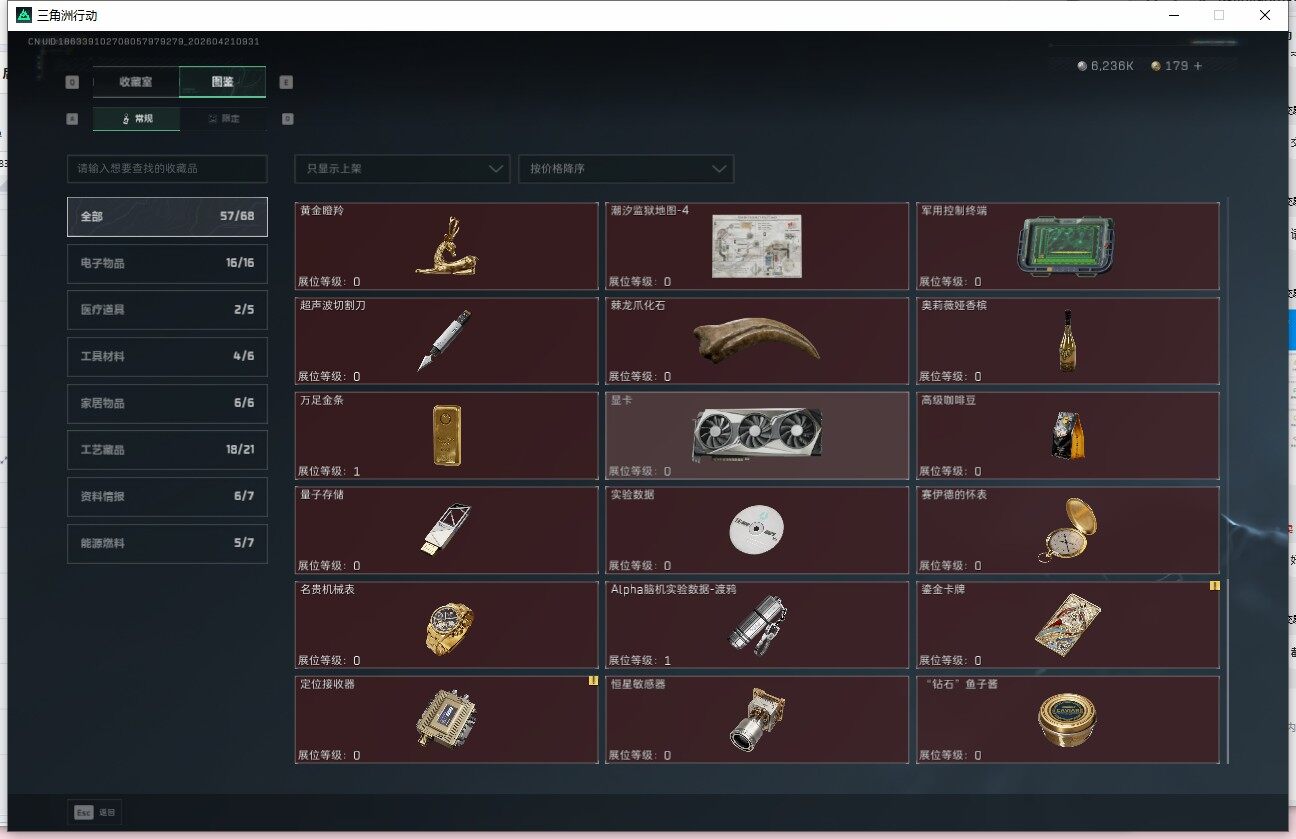Viewport: 1296px width, 839px height.
Task: Toggle the 限定 limited collection mode
Action: [224, 119]
